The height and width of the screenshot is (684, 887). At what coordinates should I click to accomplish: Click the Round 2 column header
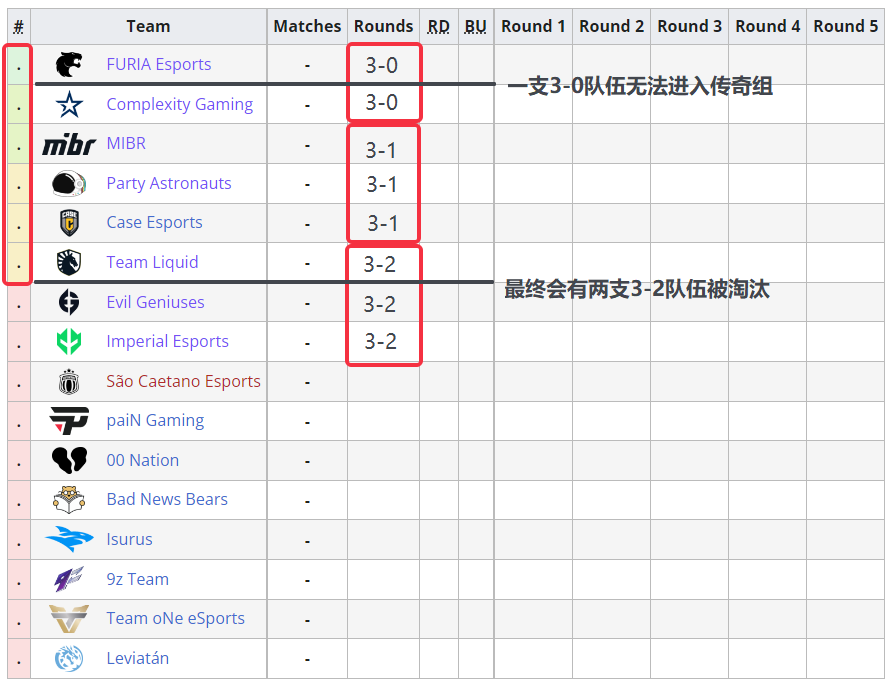tap(612, 27)
